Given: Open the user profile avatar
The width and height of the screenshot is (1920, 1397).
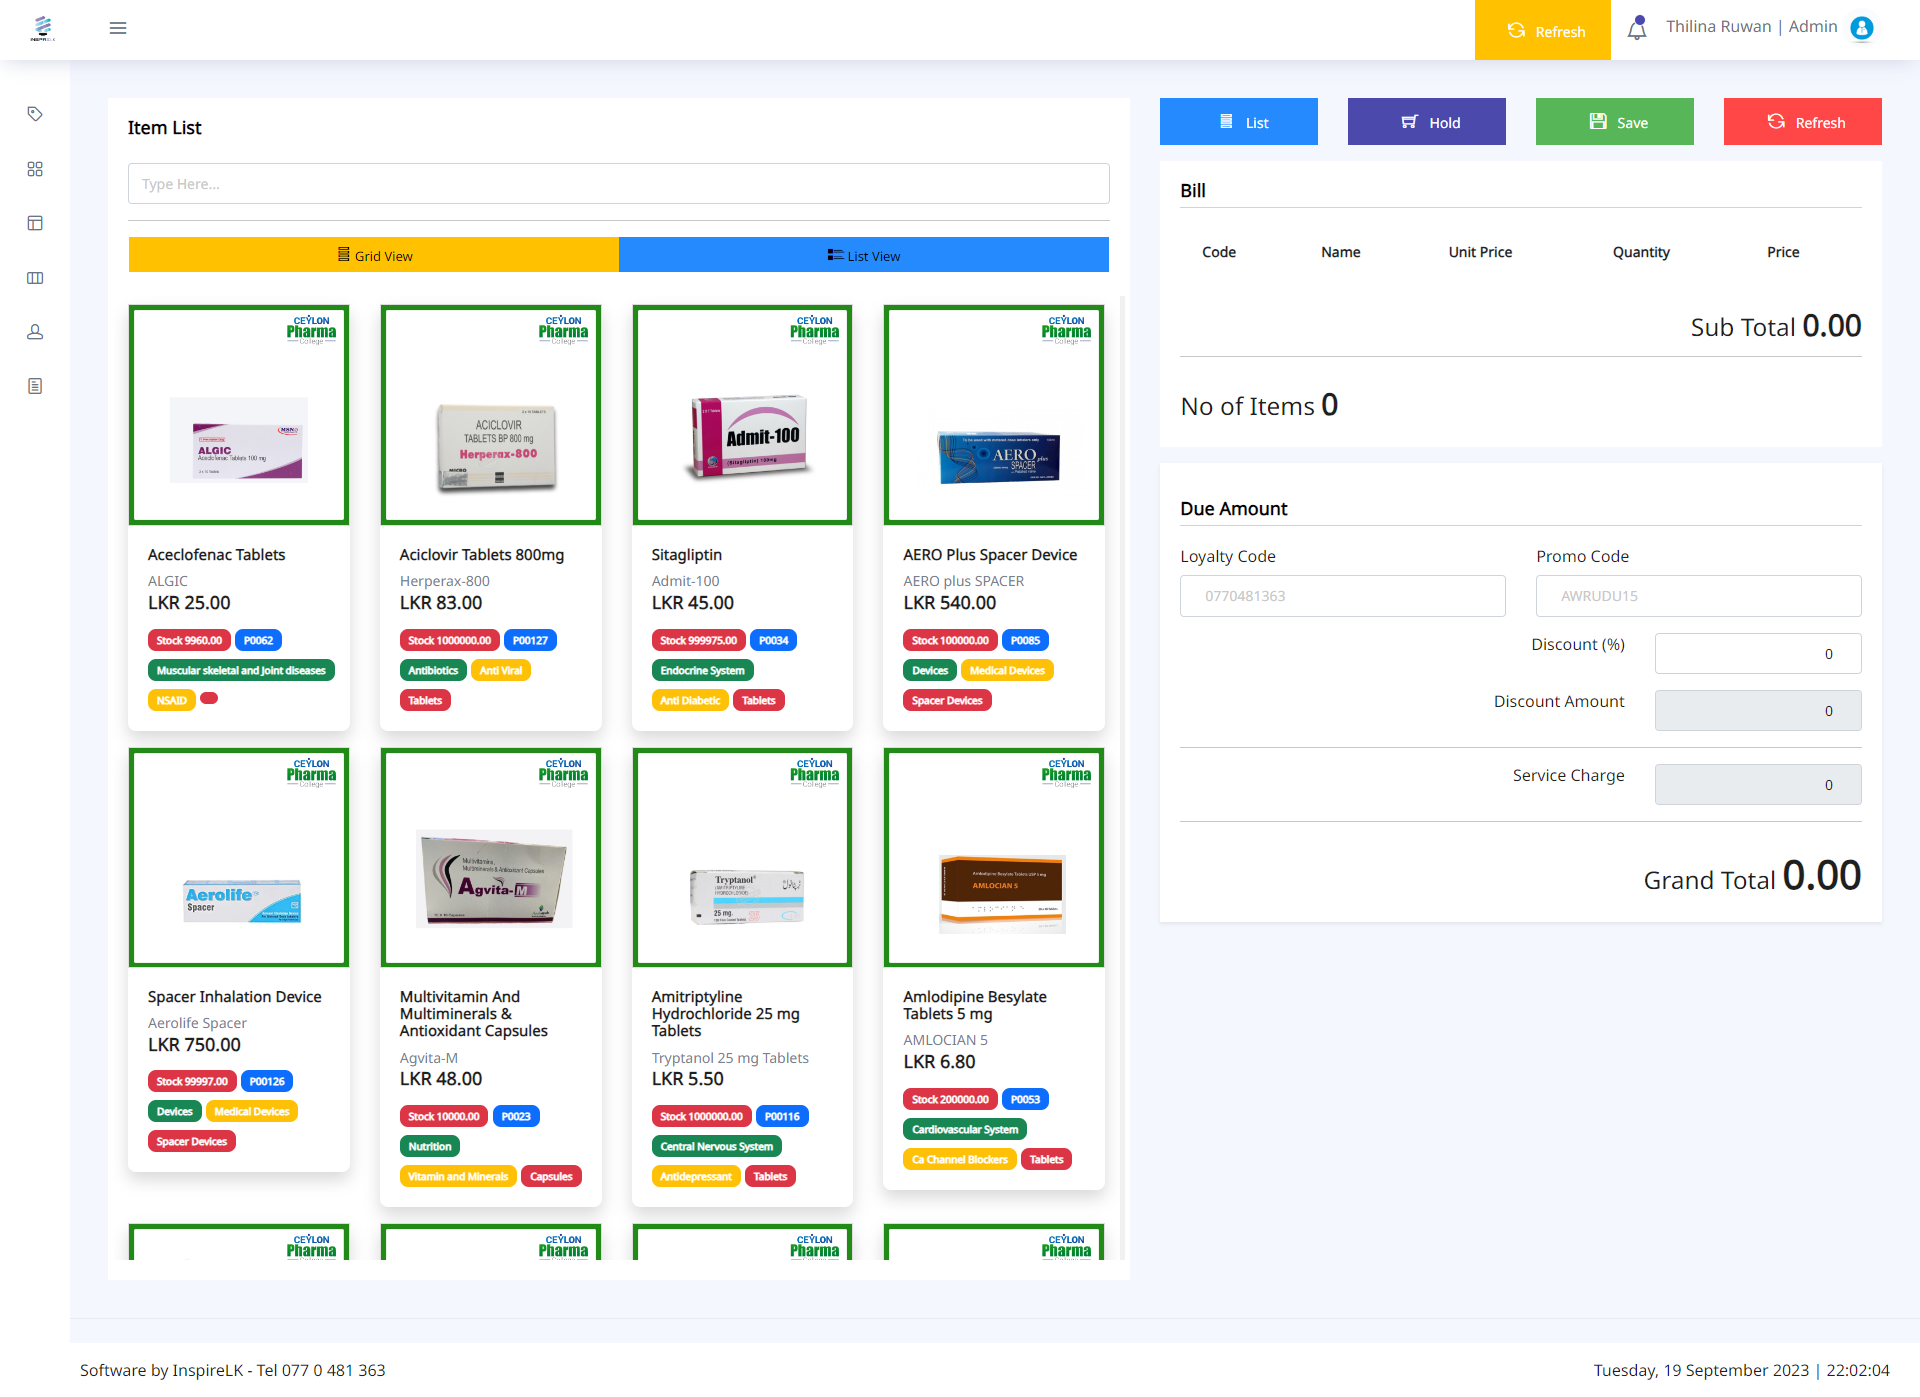Looking at the screenshot, I should (1862, 28).
